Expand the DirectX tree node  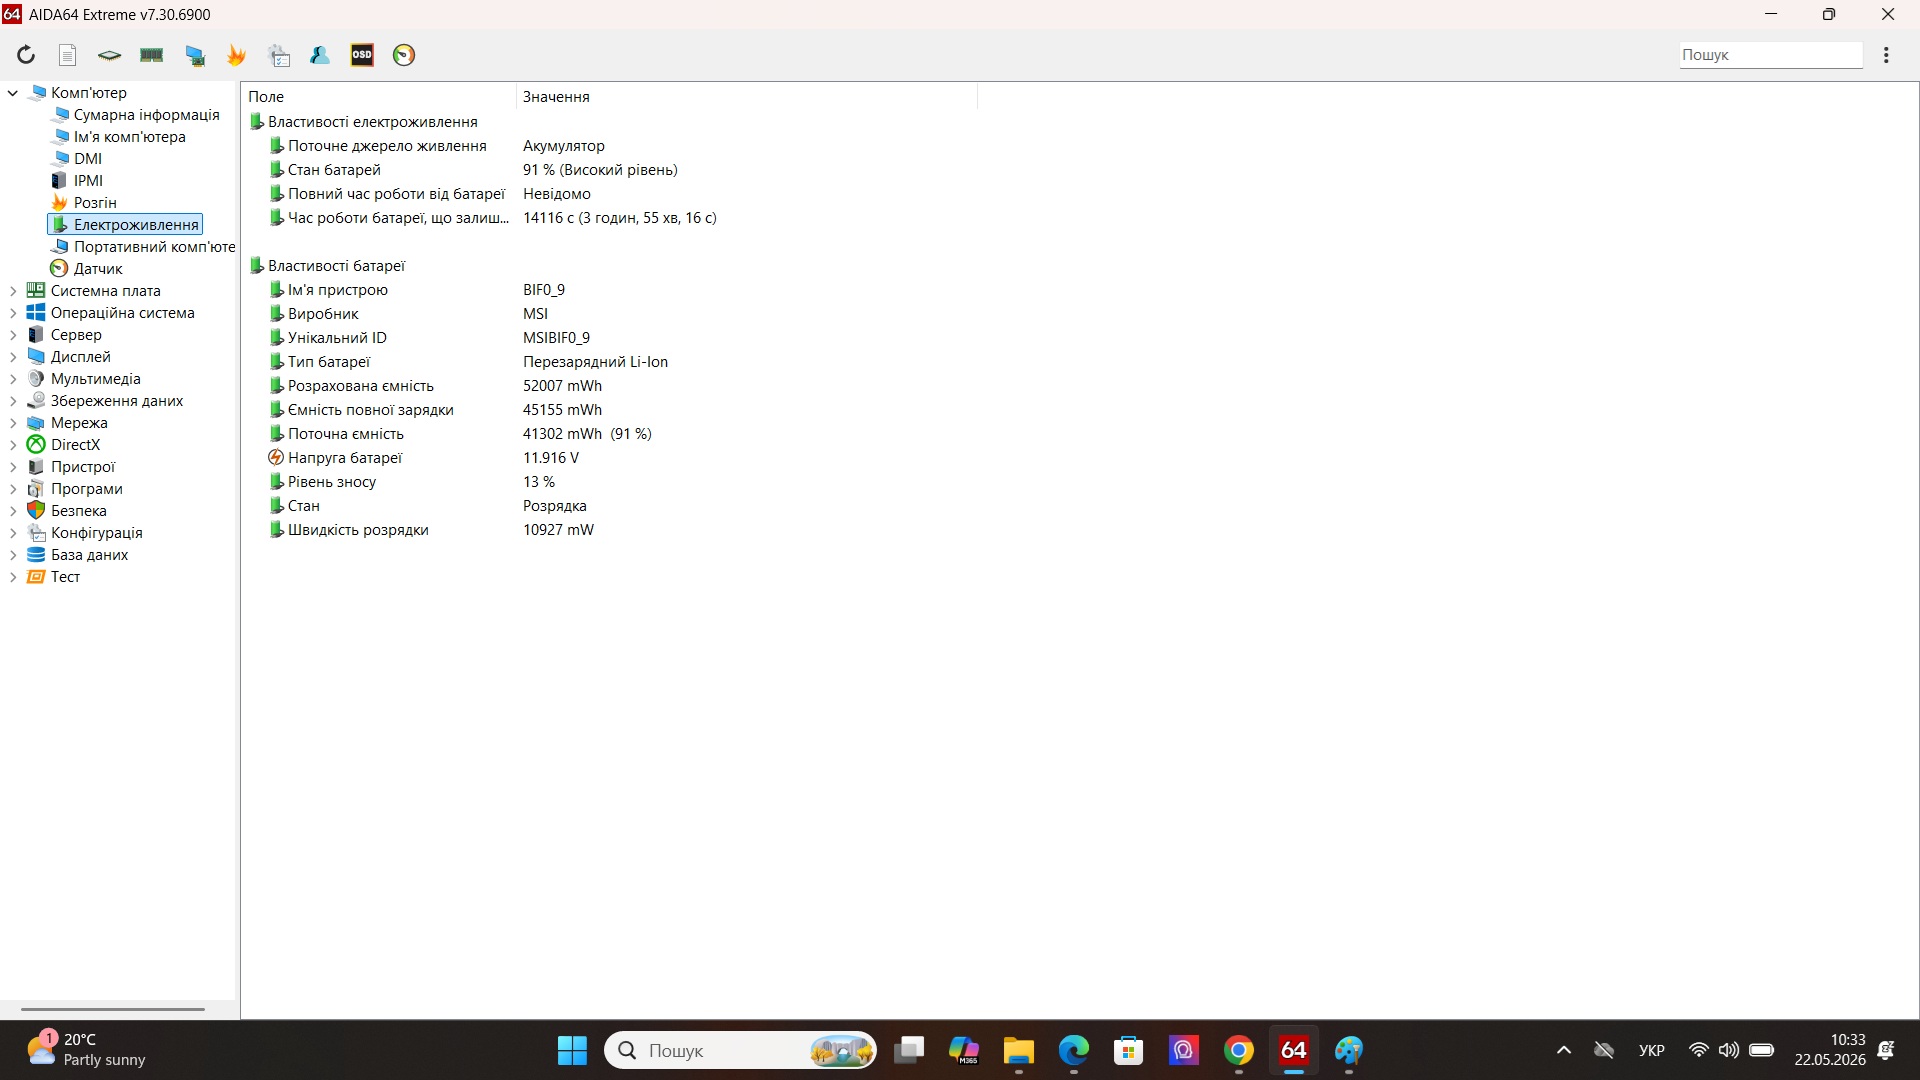coord(13,445)
